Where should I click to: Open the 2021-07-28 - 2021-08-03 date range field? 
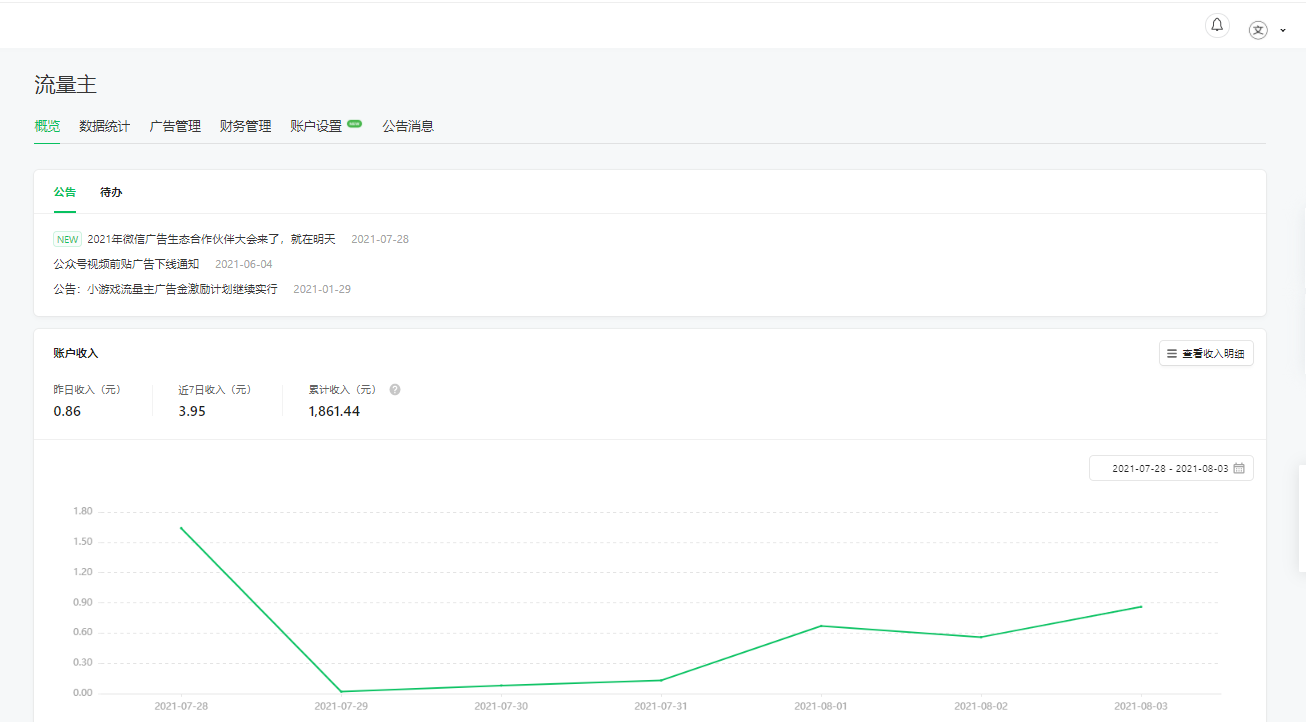pyautogui.click(x=1169, y=468)
